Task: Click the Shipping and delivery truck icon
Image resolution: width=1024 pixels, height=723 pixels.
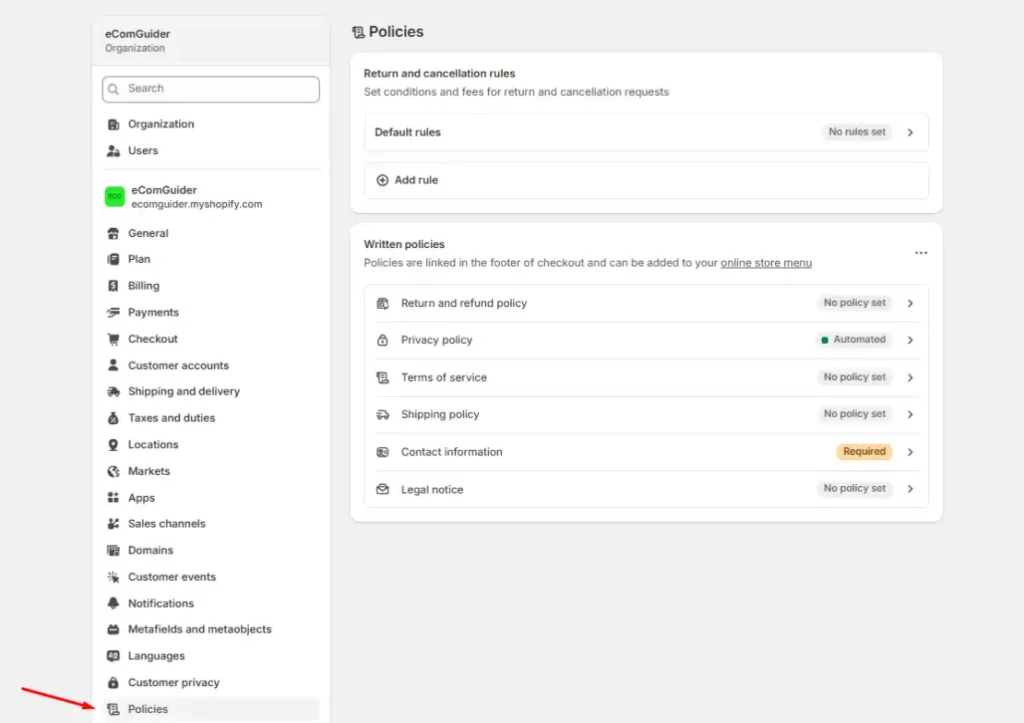Action: pos(114,392)
